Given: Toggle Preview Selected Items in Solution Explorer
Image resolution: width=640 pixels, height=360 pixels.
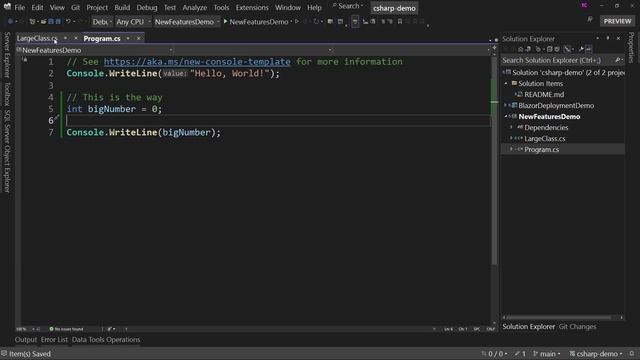Looking at the screenshot, I should [x=589, y=49].
